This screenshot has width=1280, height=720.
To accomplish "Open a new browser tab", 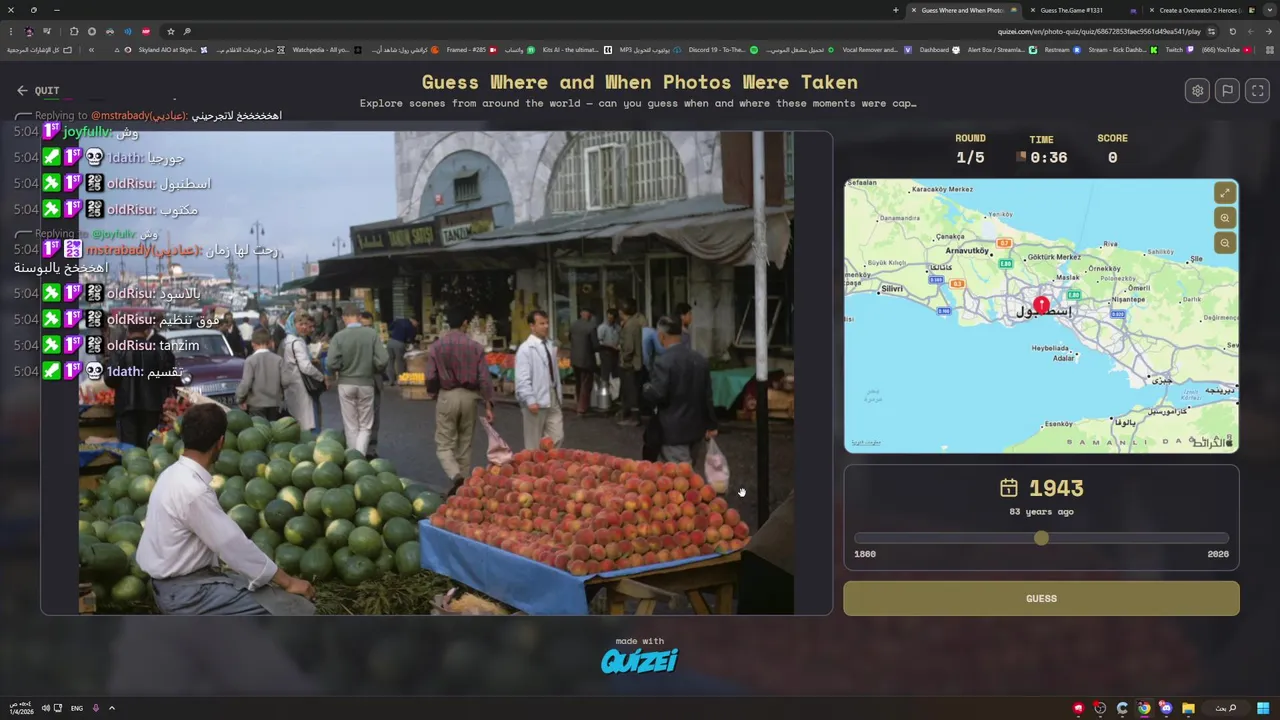I will tap(896, 10).
